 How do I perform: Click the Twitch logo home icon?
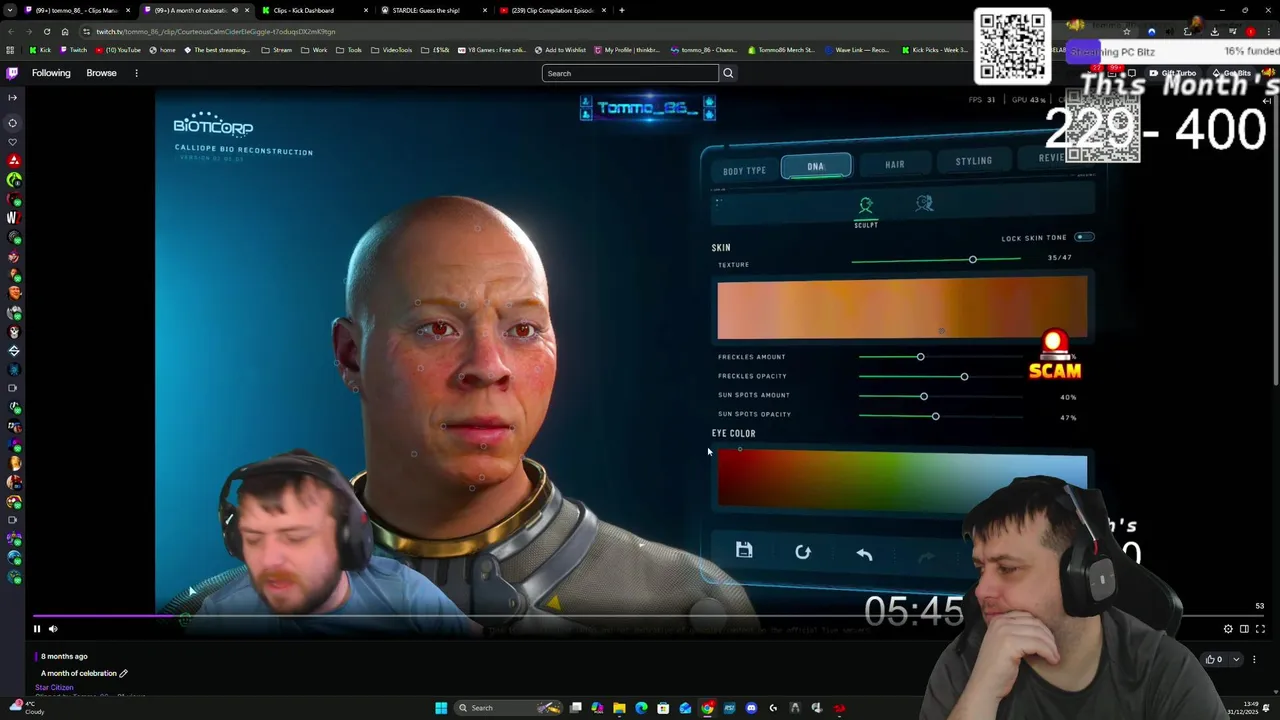pos(12,73)
